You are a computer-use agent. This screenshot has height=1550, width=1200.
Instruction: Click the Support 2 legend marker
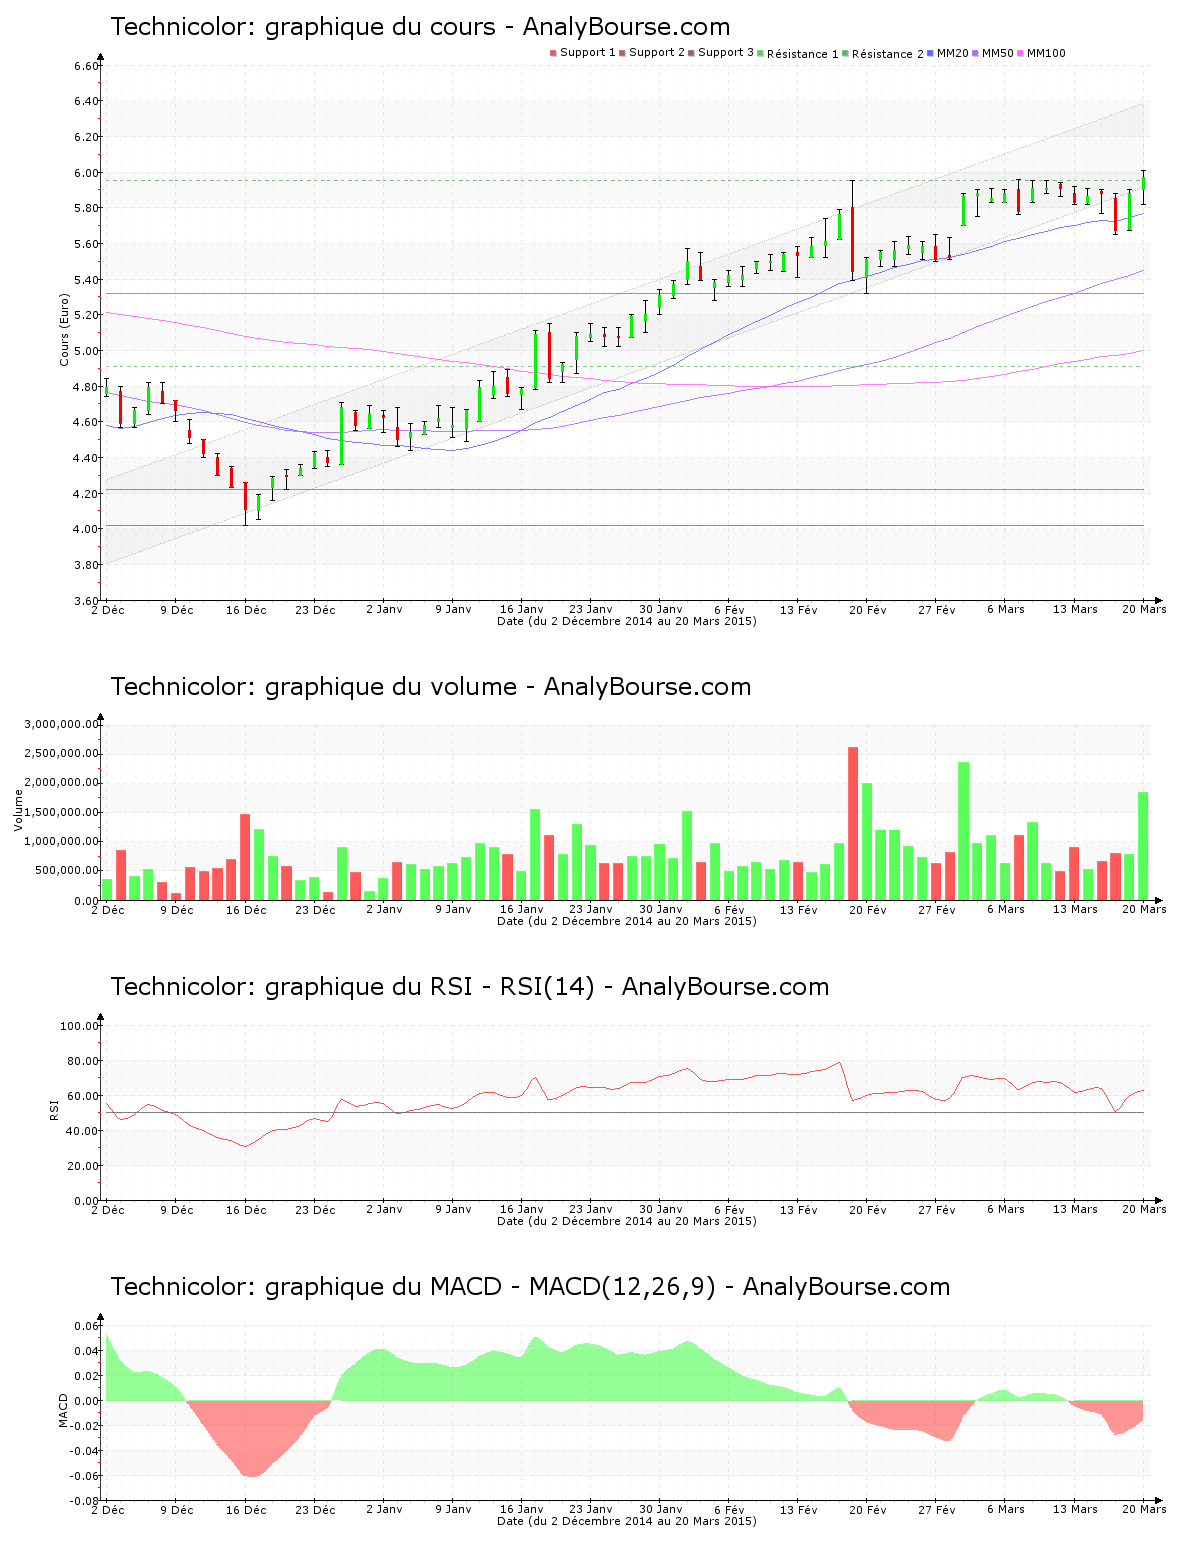click(622, 53)
